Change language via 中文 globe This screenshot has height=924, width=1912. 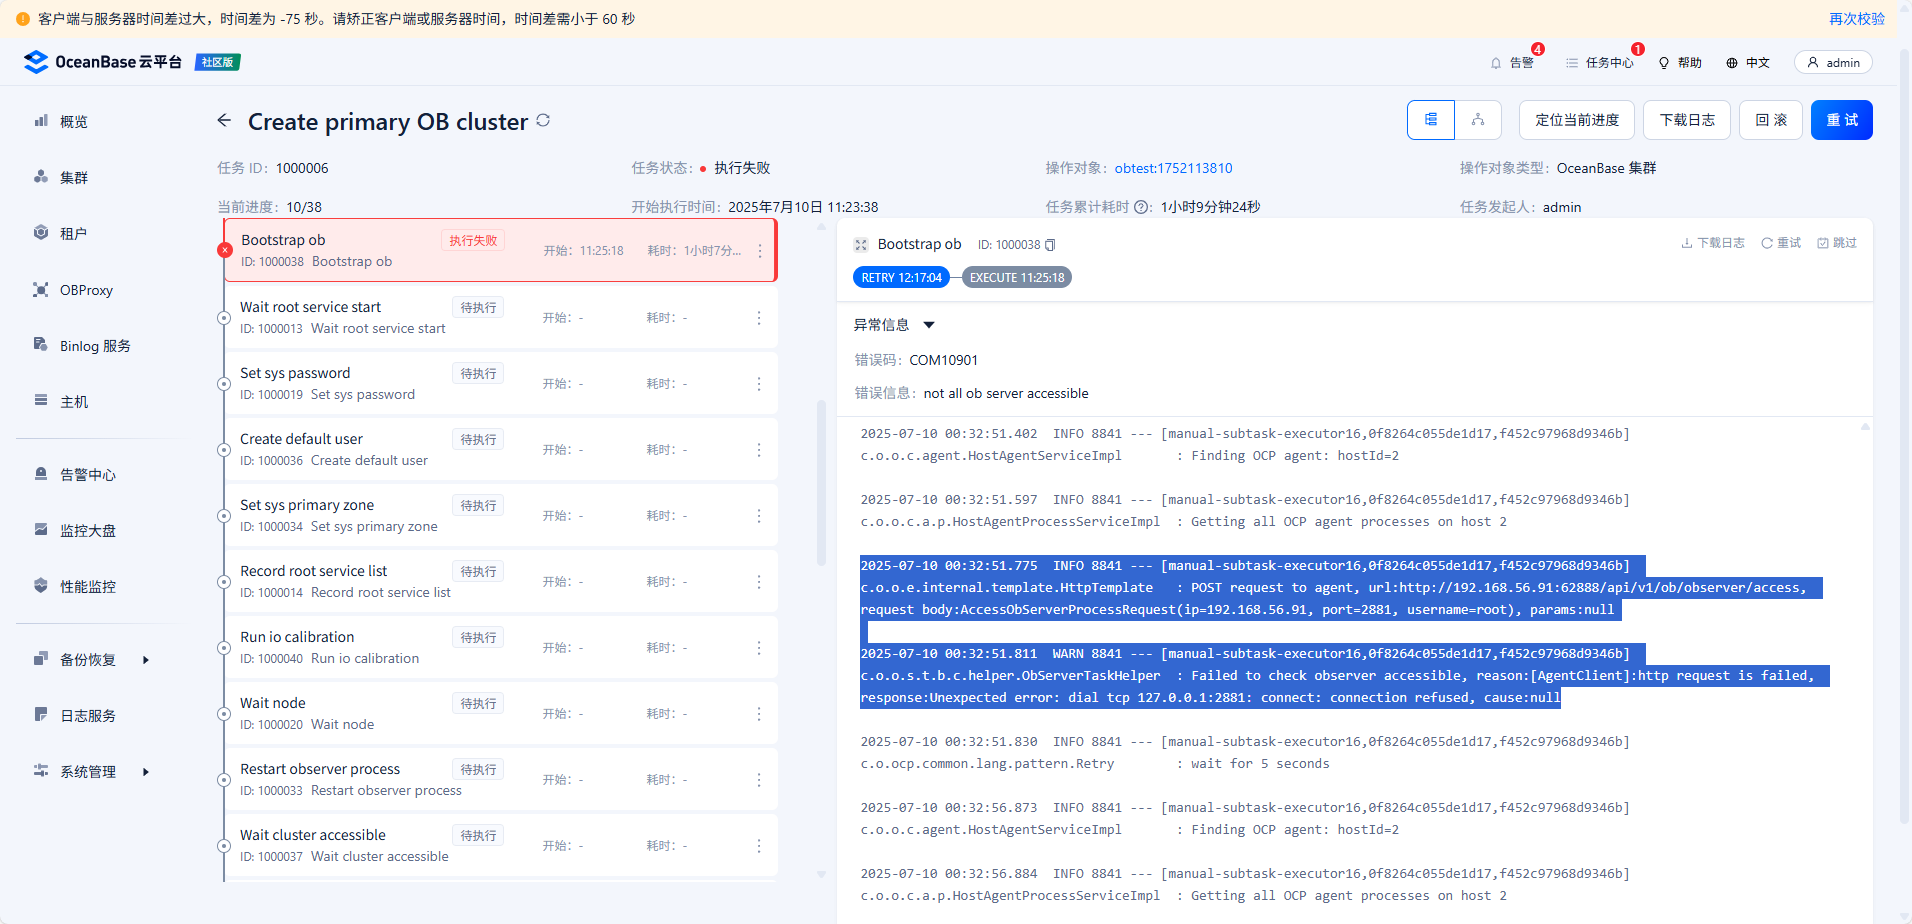[x=1748, y=62]
